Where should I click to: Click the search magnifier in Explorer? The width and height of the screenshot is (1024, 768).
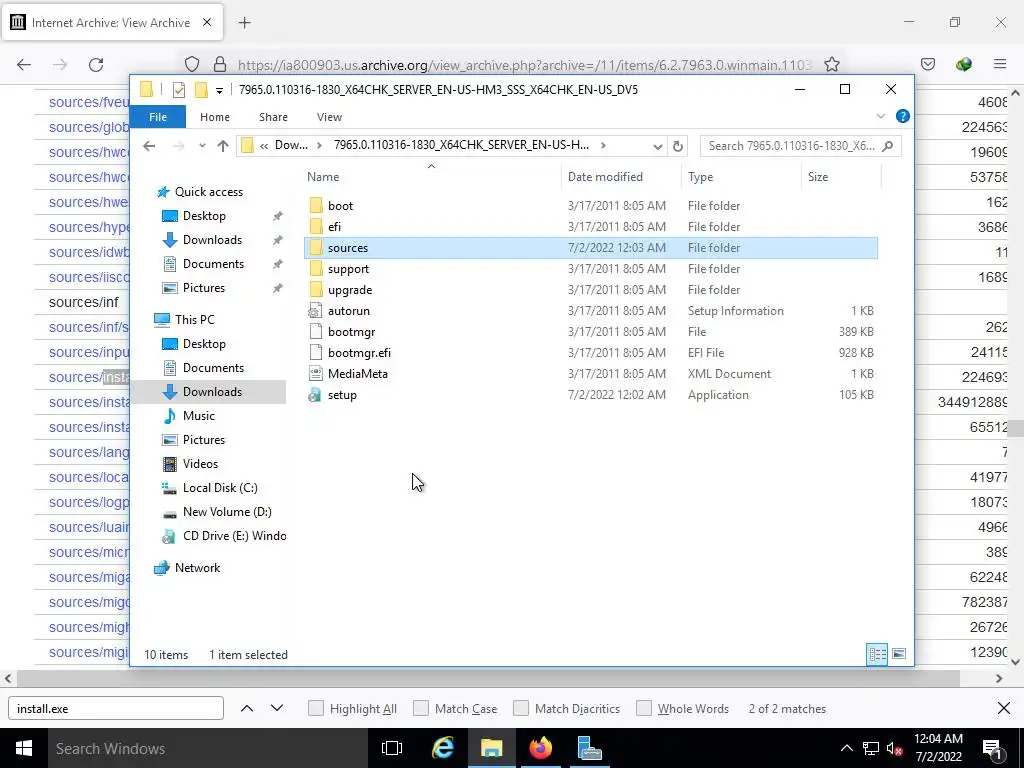[x=887, y=146]
